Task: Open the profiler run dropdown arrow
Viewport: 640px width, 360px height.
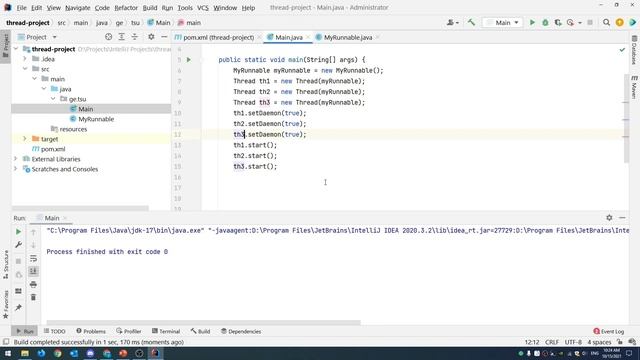Action: pyautogui.click(x=580, y=23)
